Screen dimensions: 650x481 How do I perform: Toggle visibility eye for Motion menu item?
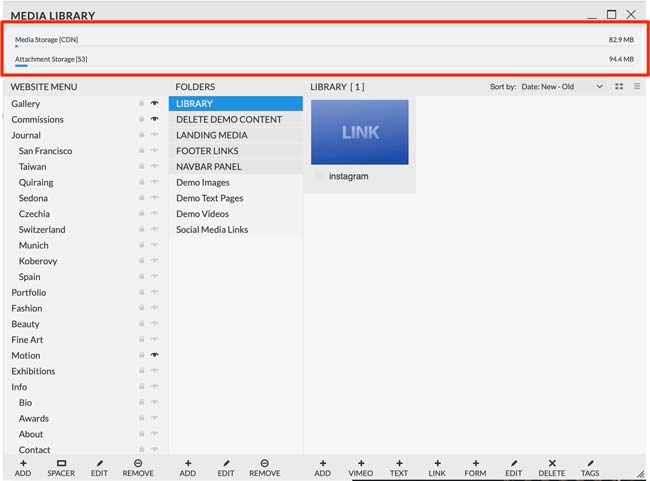[155, 356]
